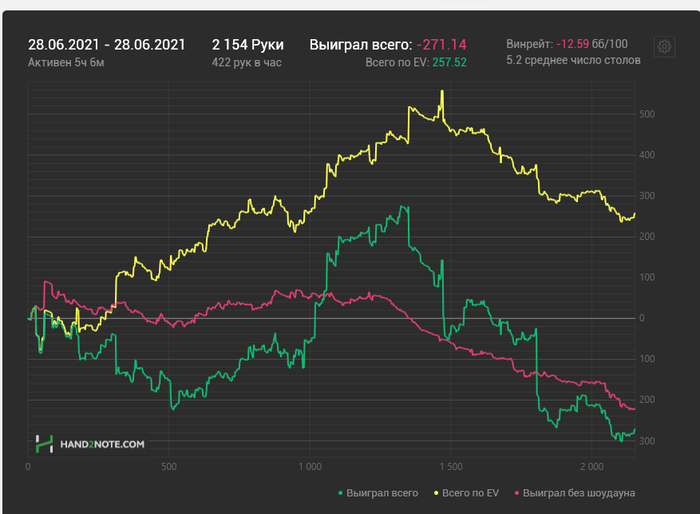Open the graph settings gear icon
Screen dimensions: 700x514
pos(664,46)
